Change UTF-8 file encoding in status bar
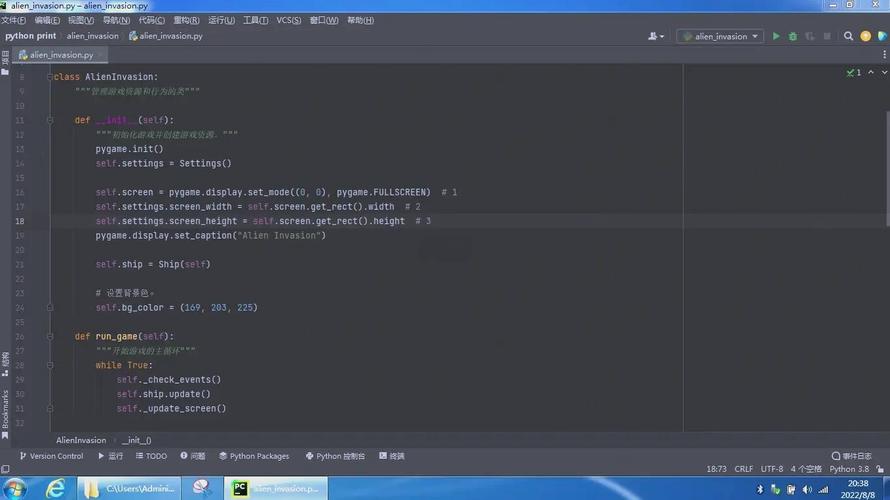 [x=772, y=469]
